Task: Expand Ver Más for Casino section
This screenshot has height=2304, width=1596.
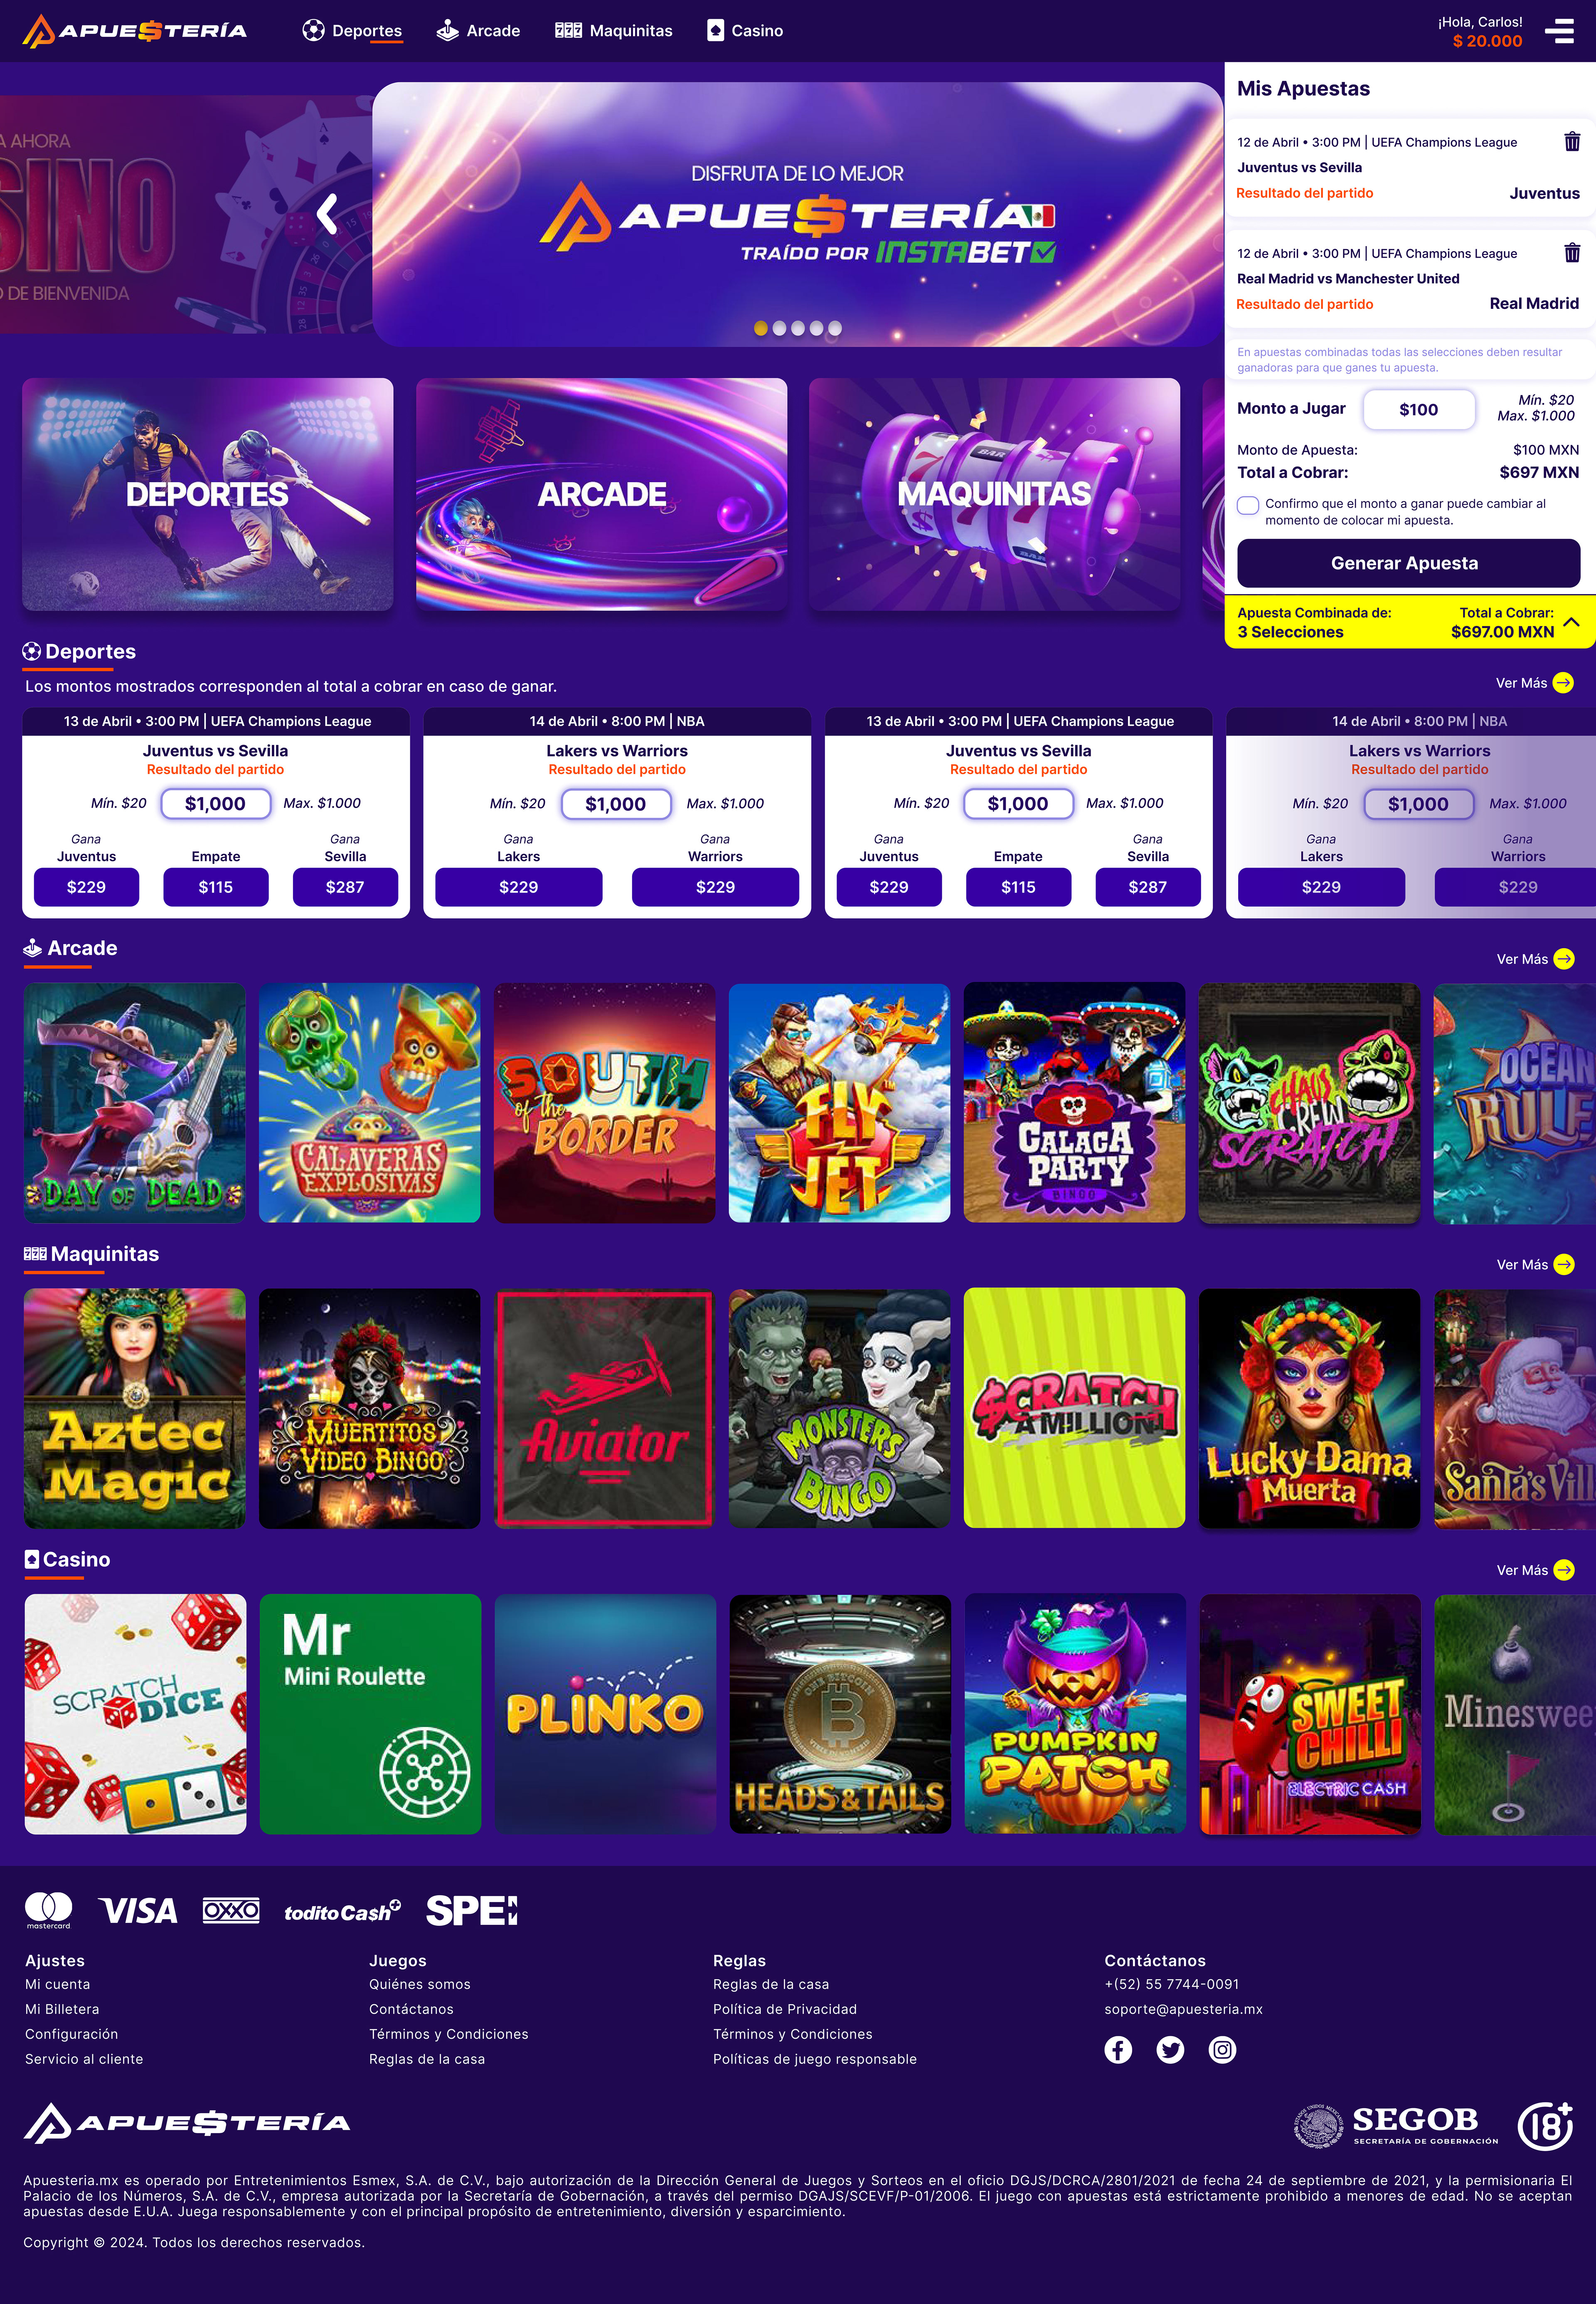Action: click(x=1535, y=1570)
